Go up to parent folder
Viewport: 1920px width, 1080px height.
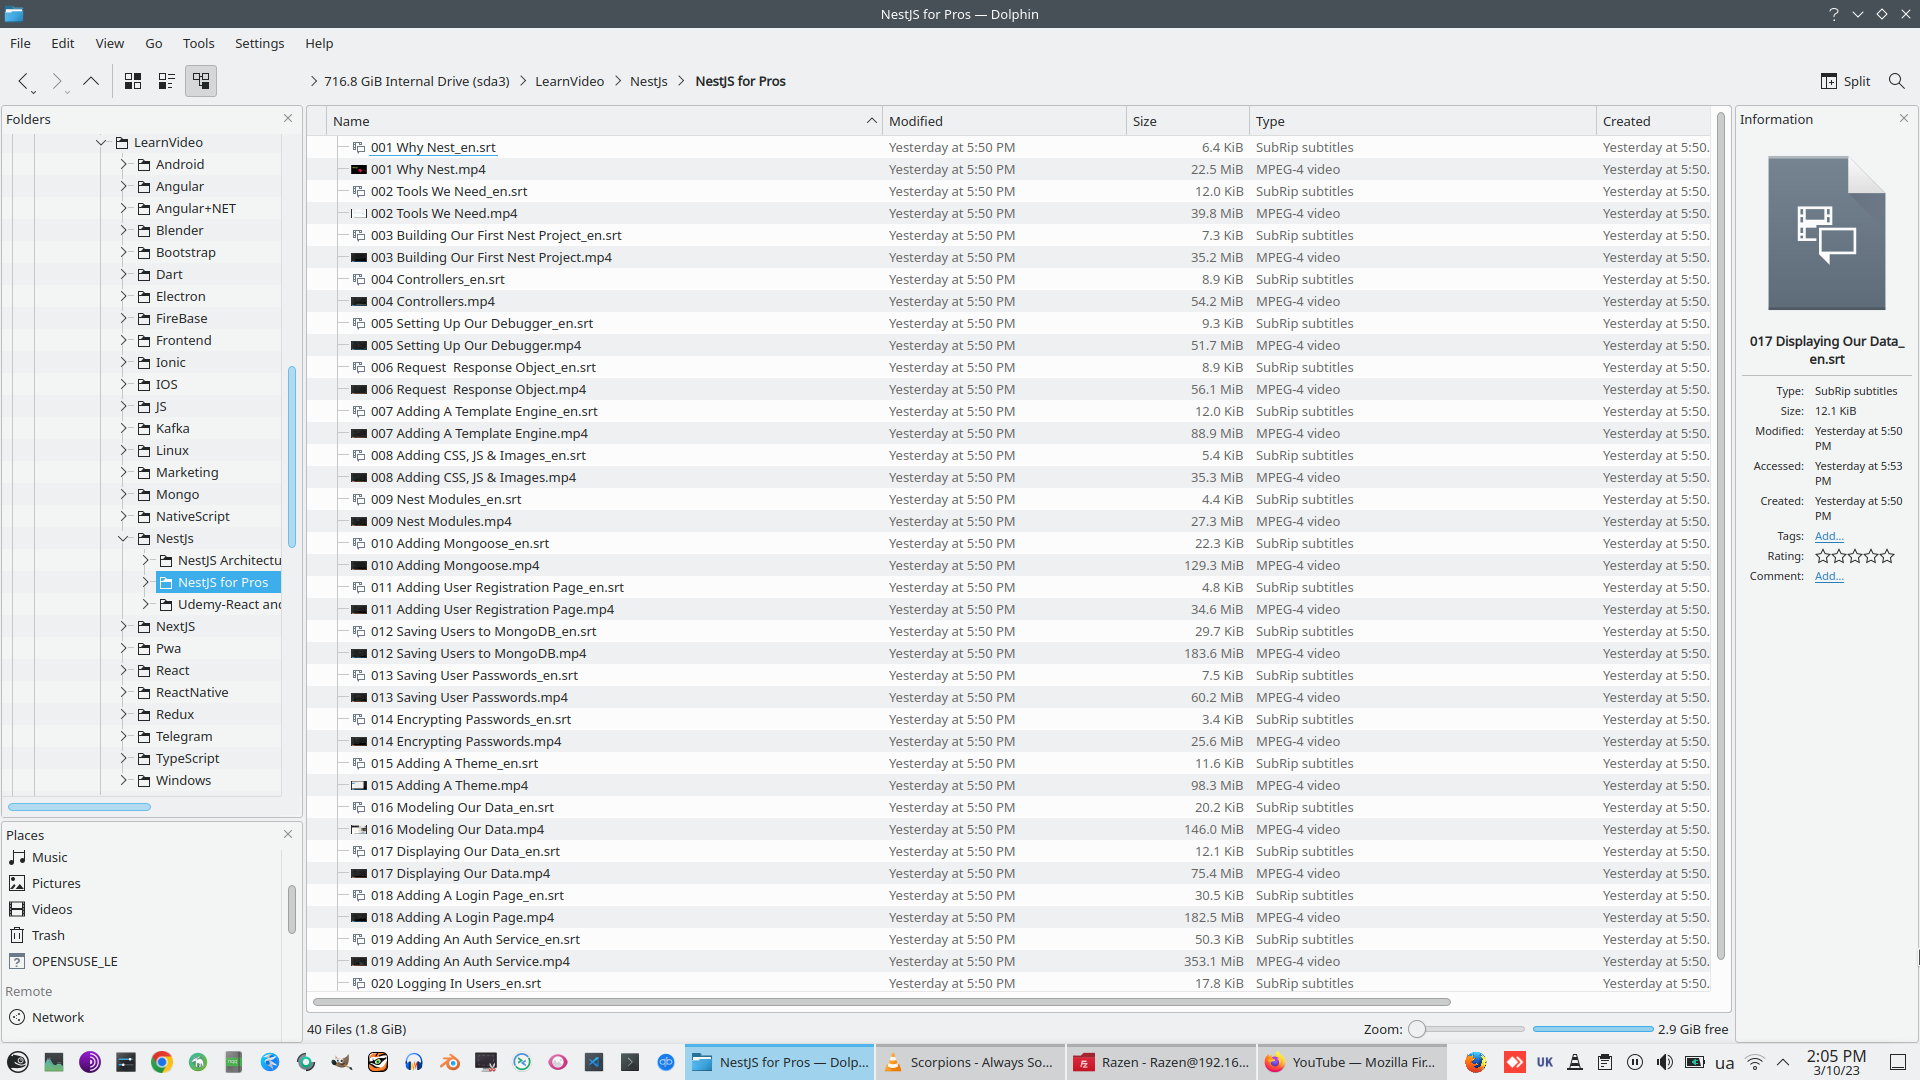point(91,81)
